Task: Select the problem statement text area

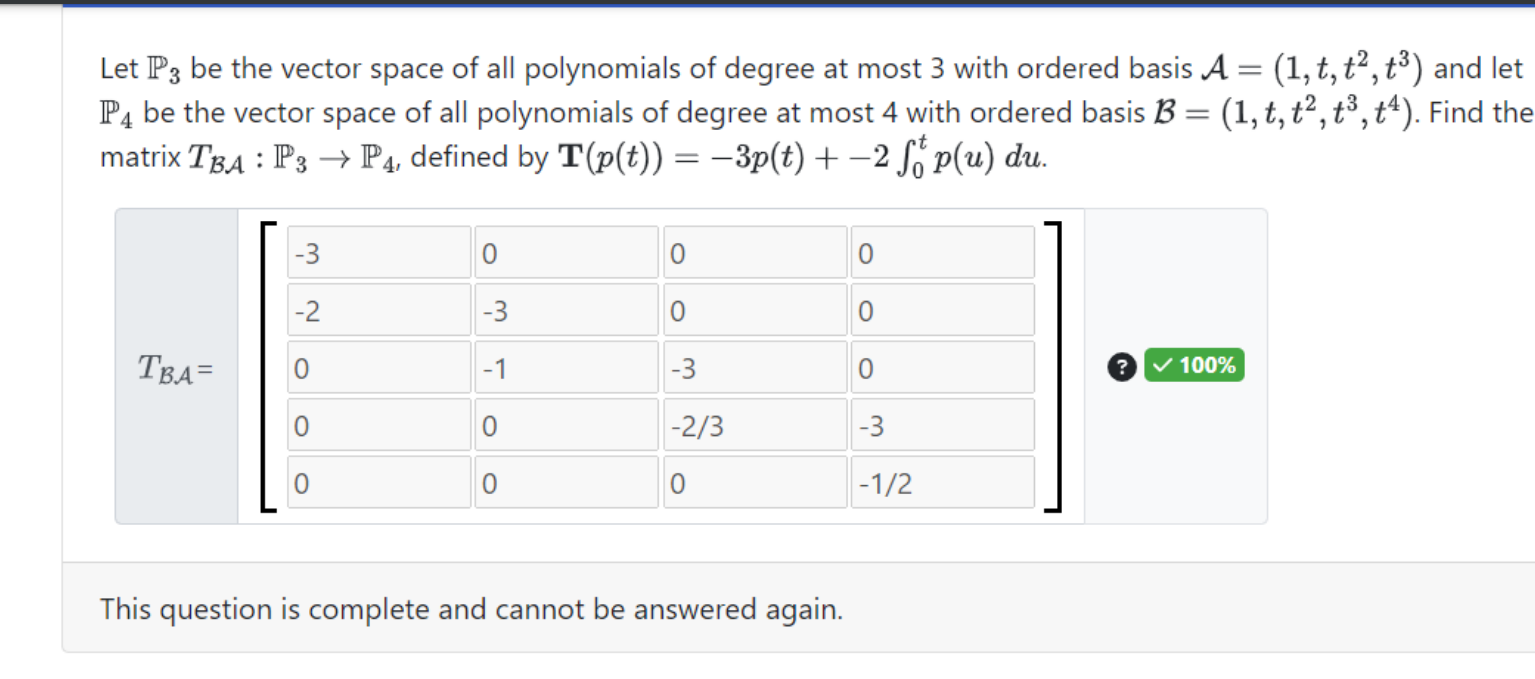Action: point(700,110)
